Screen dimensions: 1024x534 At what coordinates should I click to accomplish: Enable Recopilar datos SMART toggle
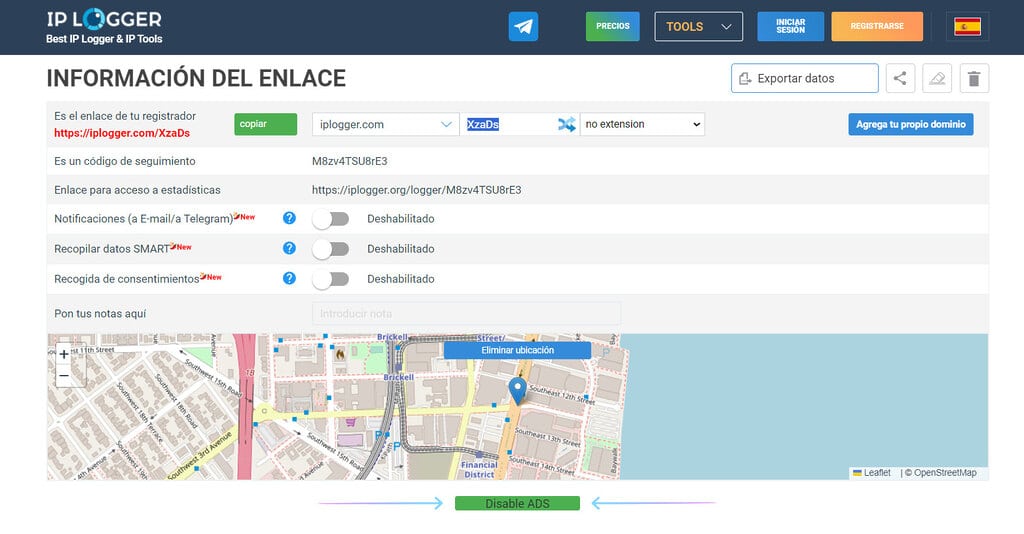coord(330,249)
